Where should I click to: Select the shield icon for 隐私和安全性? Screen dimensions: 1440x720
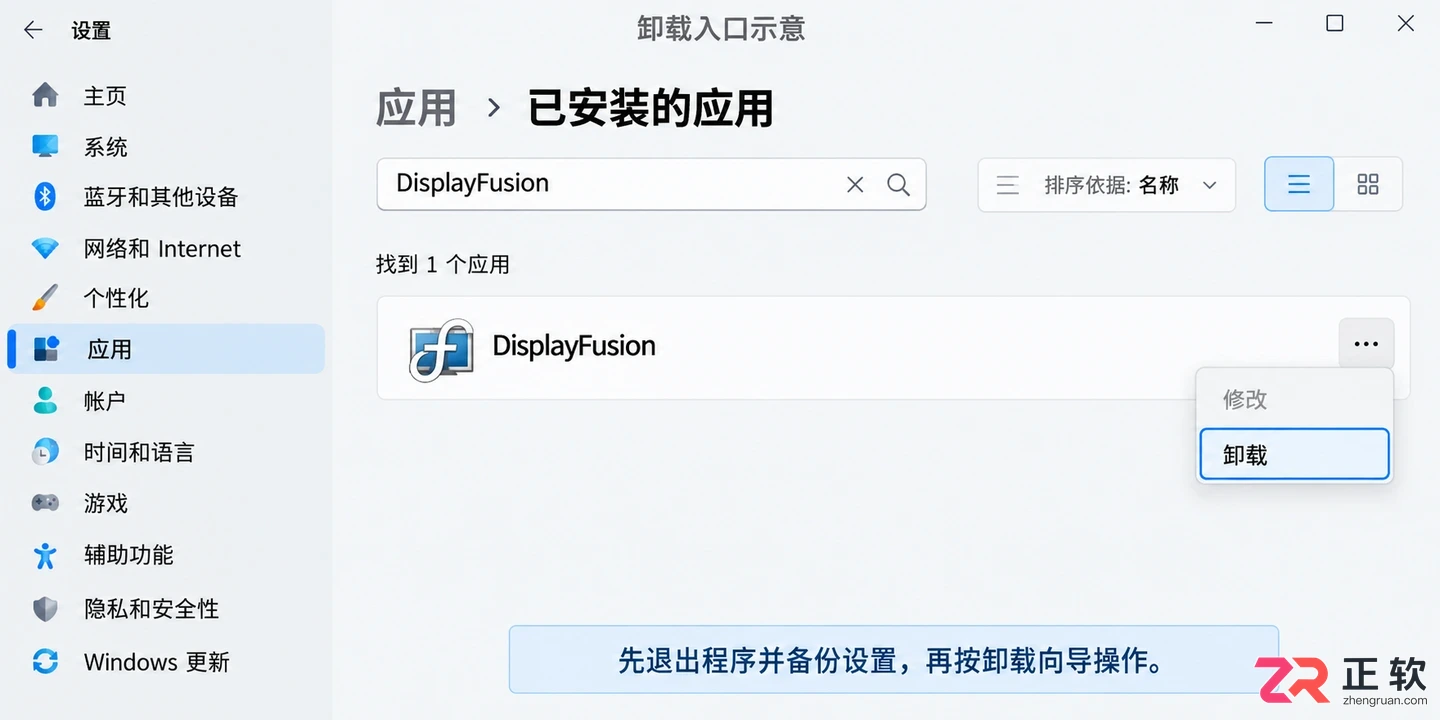coord(45,608)
